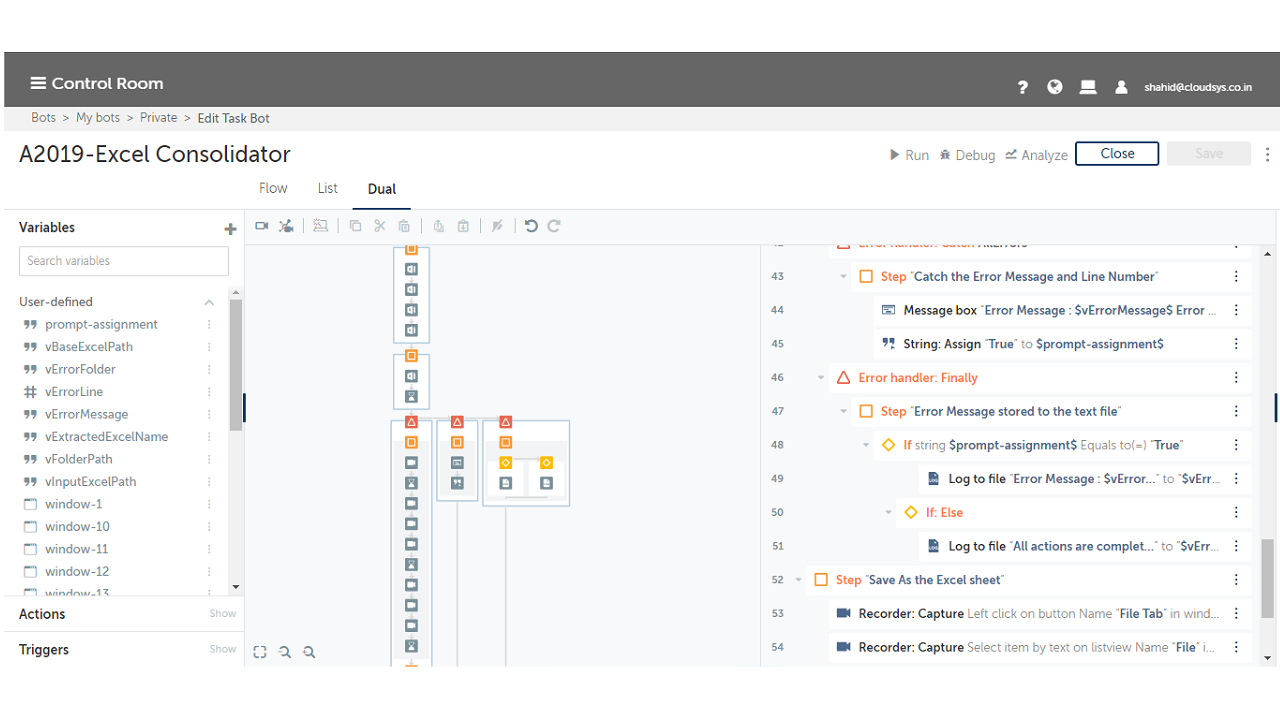Click the globe language icon
This screenshot has width=1280, height=720.
(x=1054, y=87)
